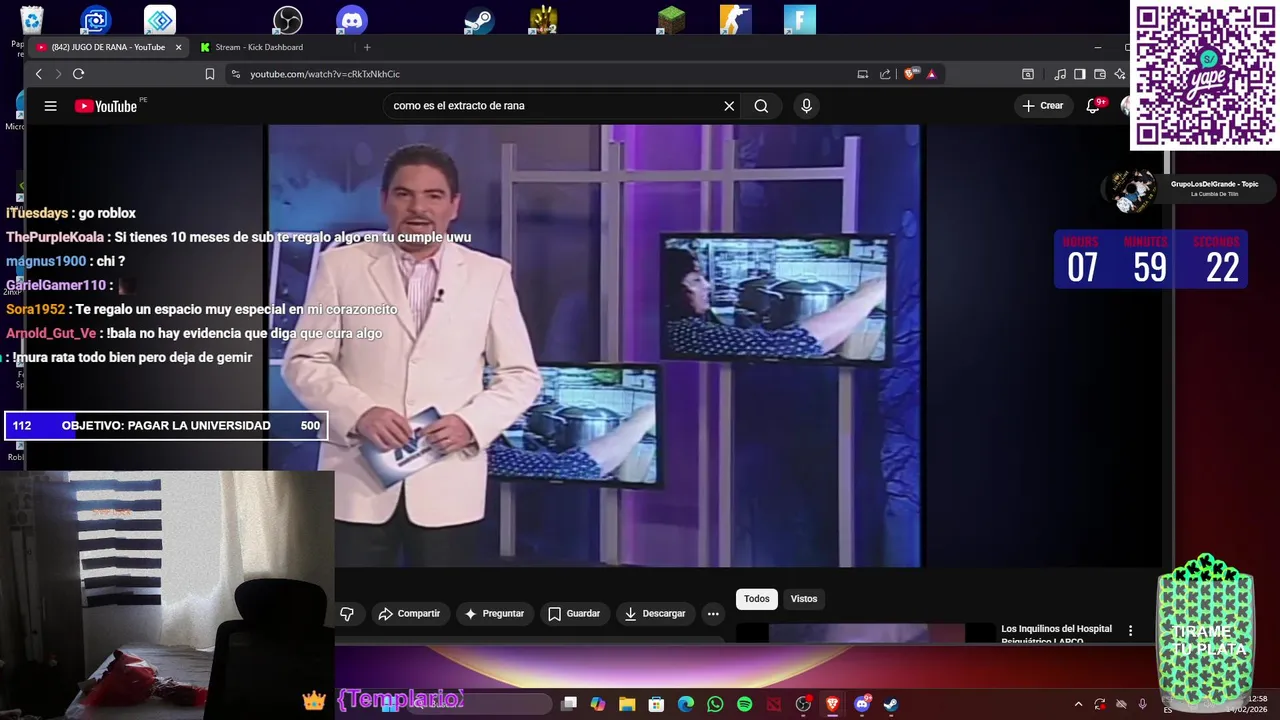
Task: Open OBS Studio desktop shortcut
Action: click(288, 20)
